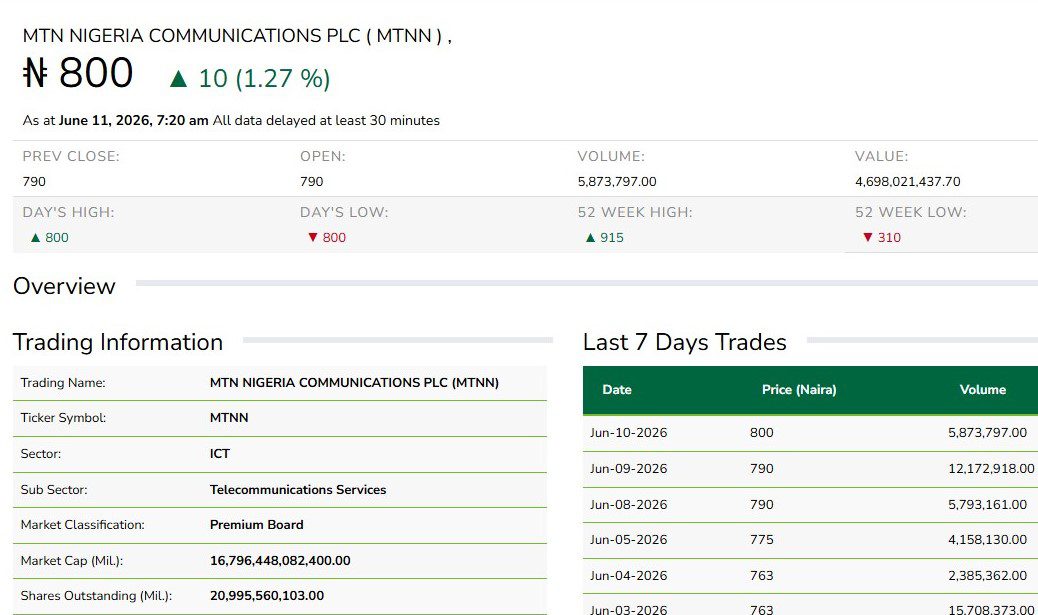Viewport: 1038px width, 615px height.
Task: Click the Trading Information heading
Action: [118, 342]
